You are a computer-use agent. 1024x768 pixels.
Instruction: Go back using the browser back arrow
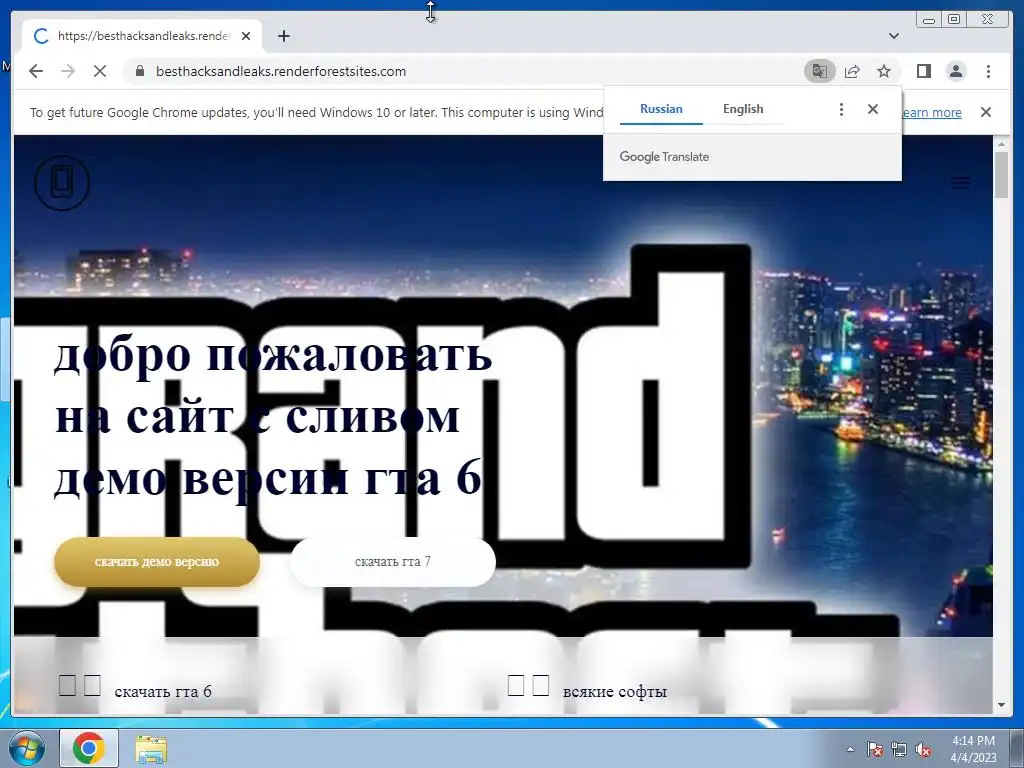pos(36,71)
